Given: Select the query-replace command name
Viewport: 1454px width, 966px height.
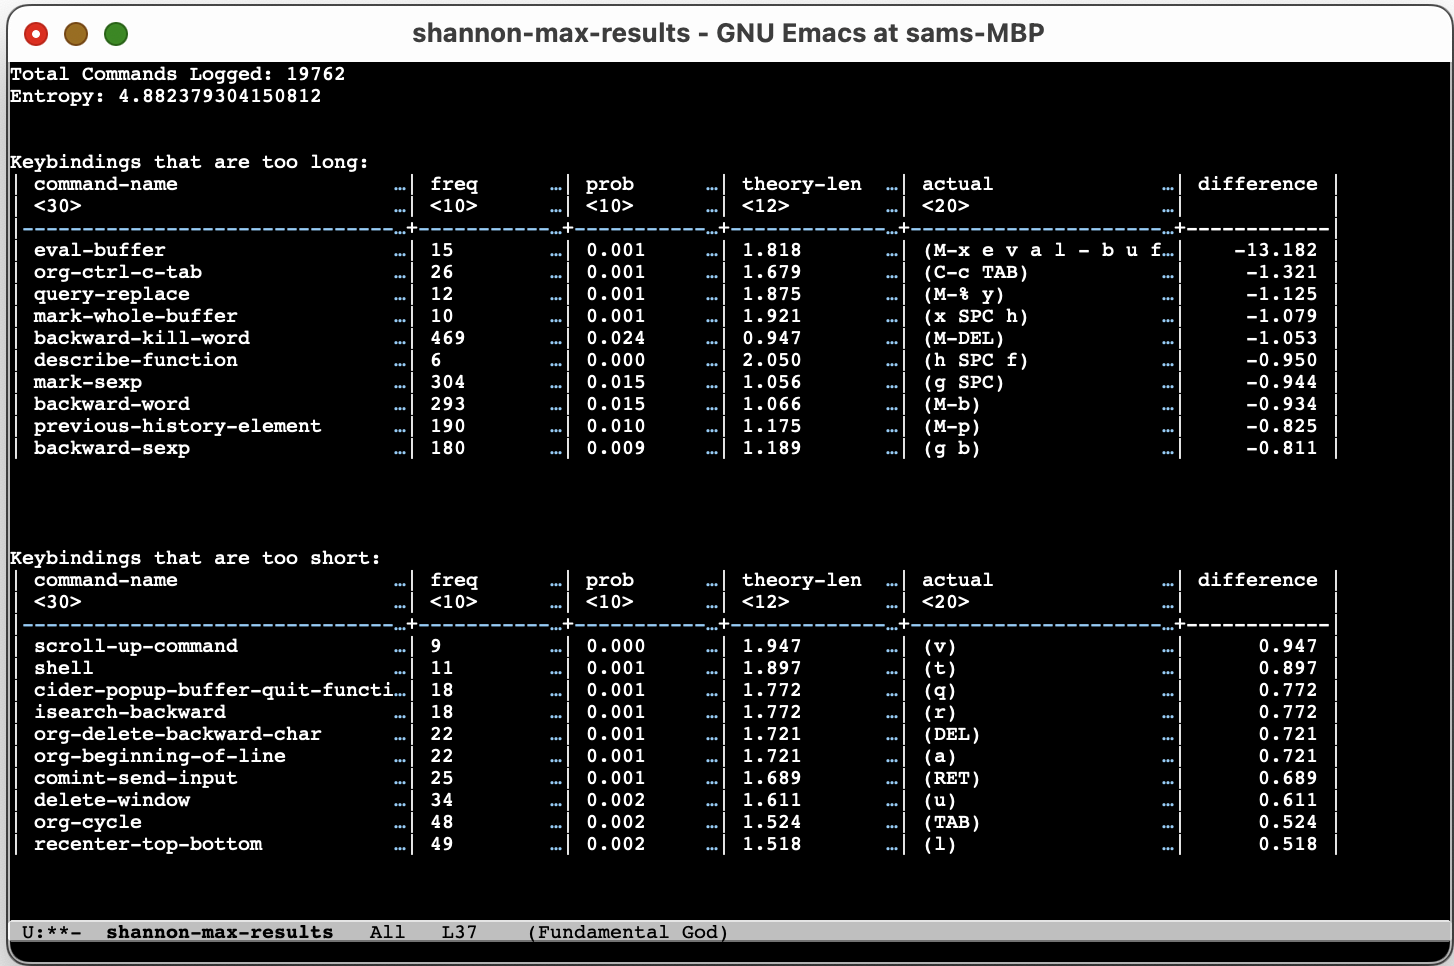Looking at the screenshot, I should pyautogui.click(x=112, y=294).
